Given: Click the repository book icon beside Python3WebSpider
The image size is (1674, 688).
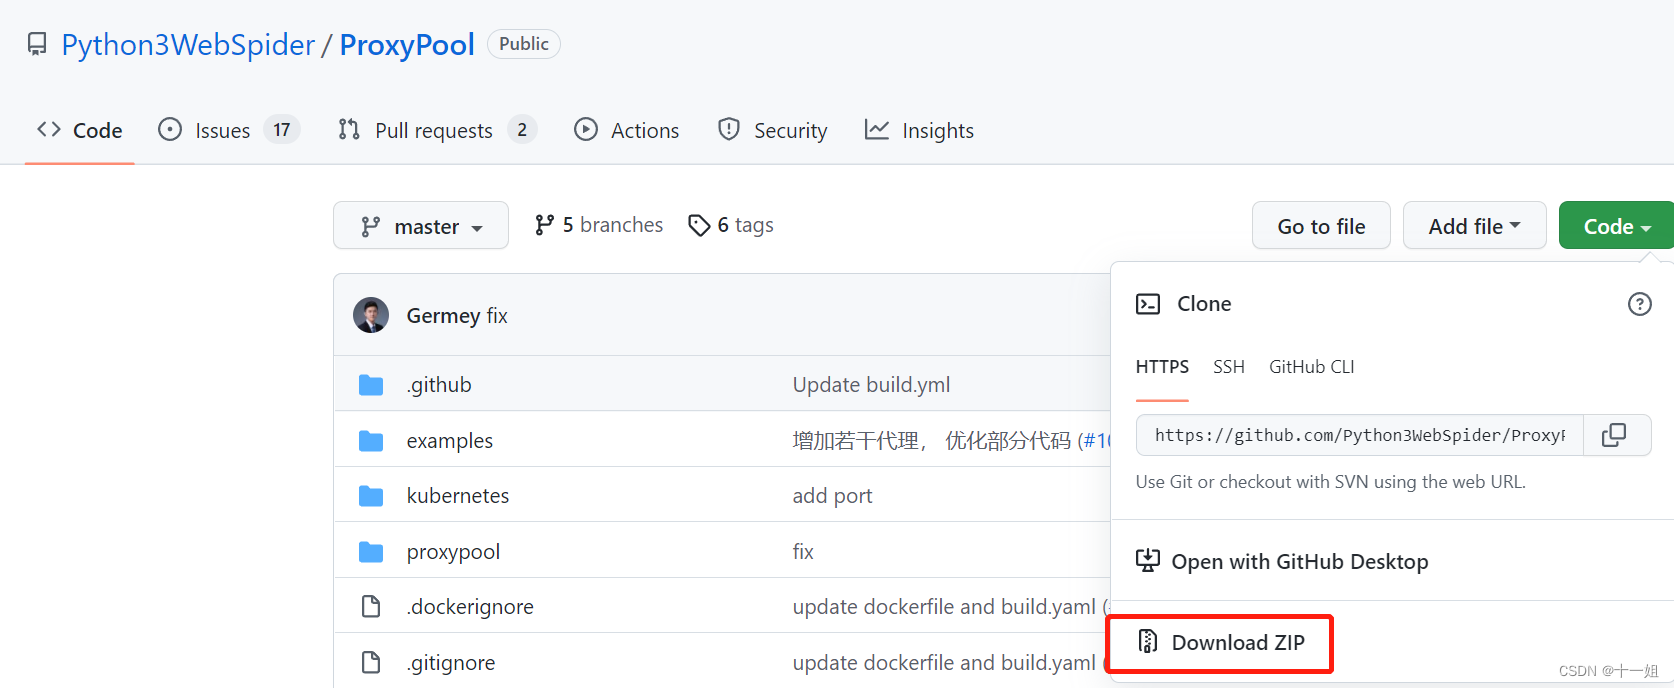Looking at the screenshot, I should pos(37,44).
